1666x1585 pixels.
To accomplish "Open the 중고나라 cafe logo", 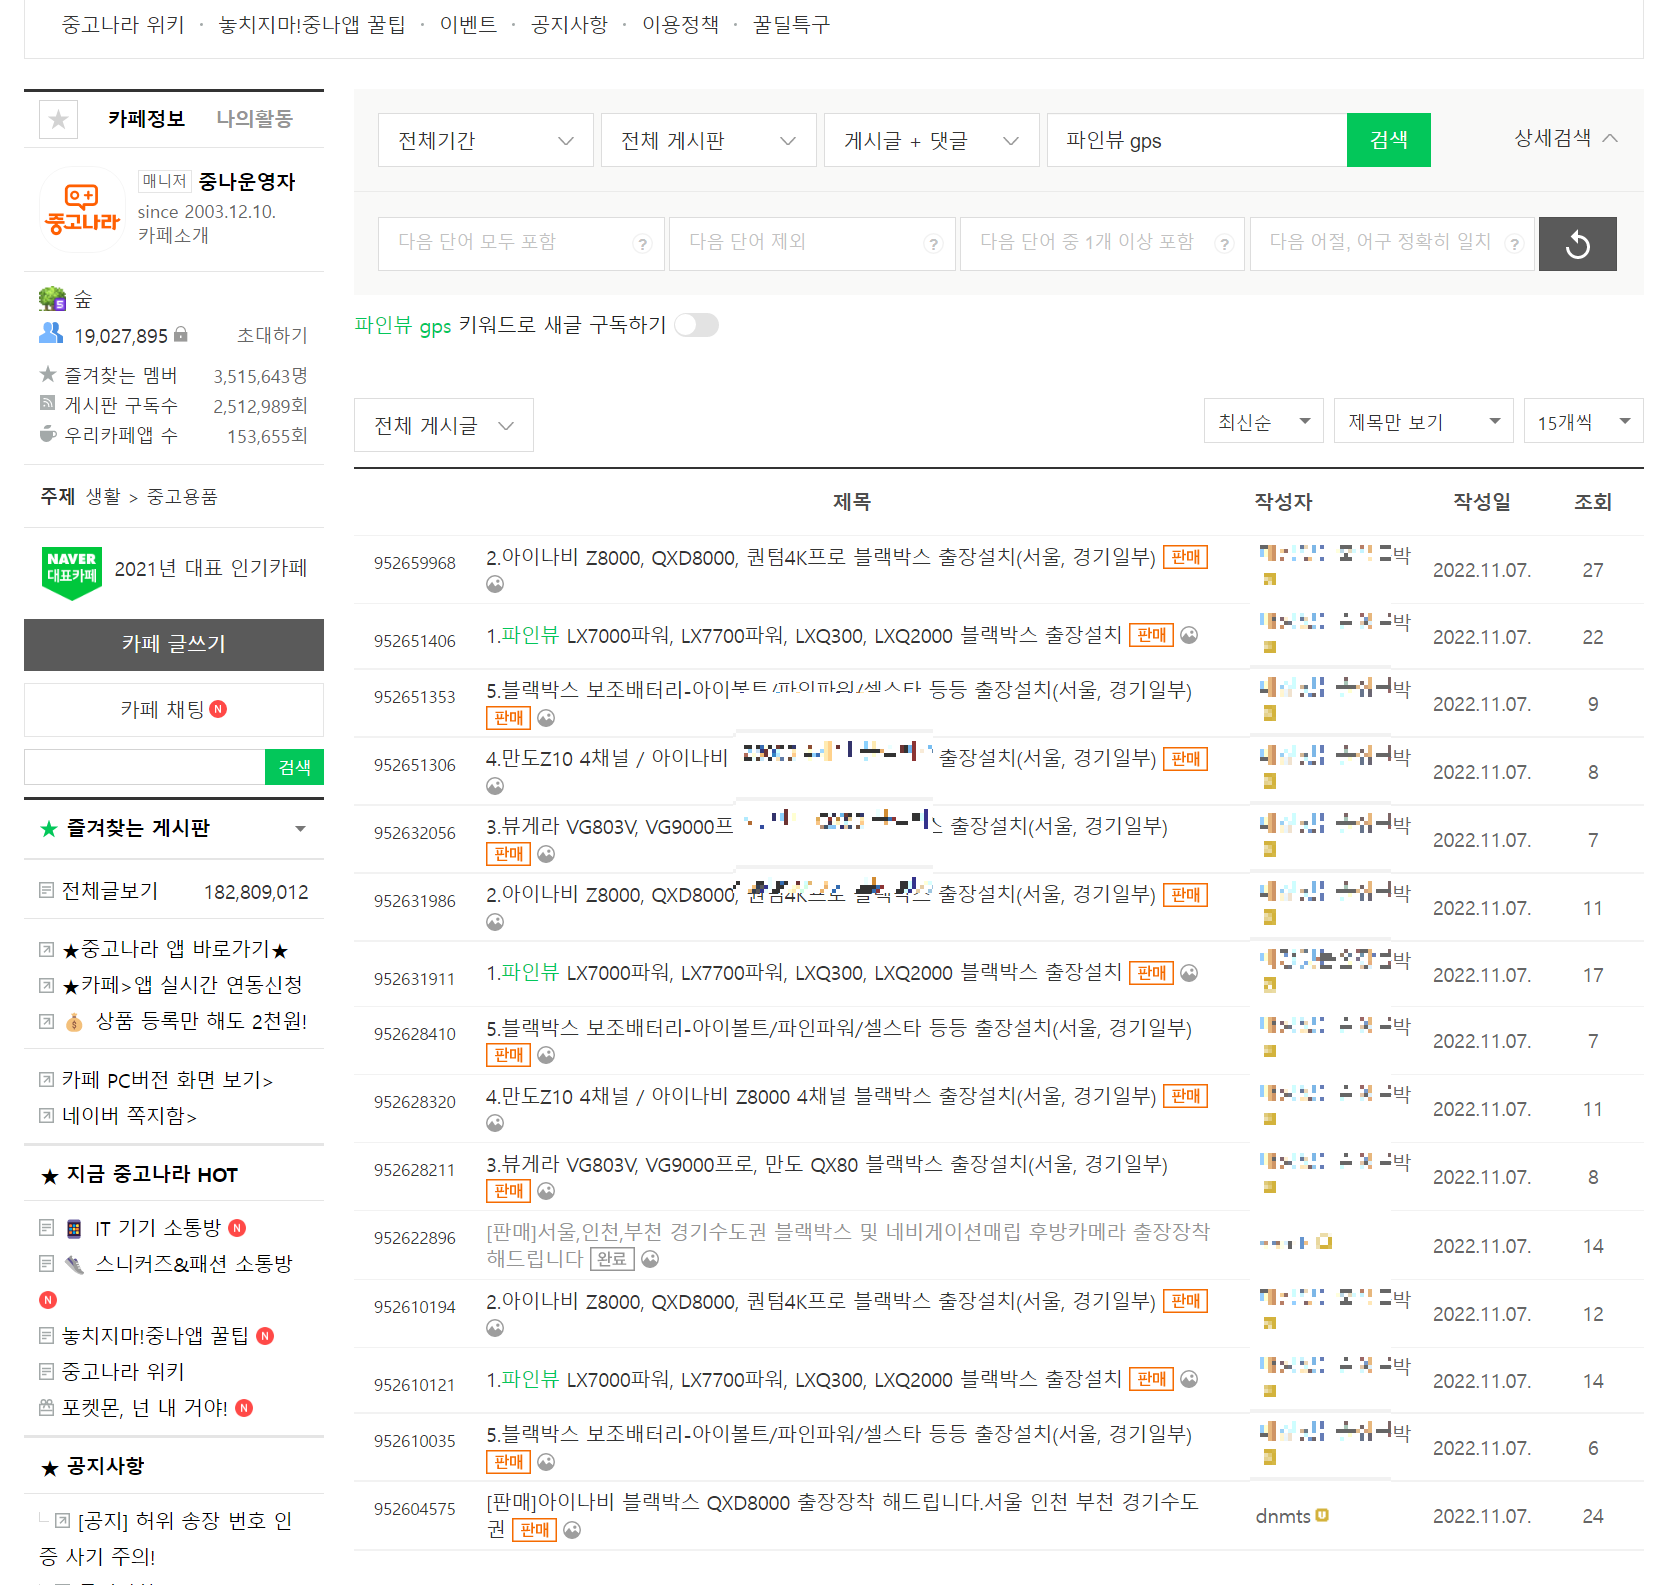I will coord(82,209).
